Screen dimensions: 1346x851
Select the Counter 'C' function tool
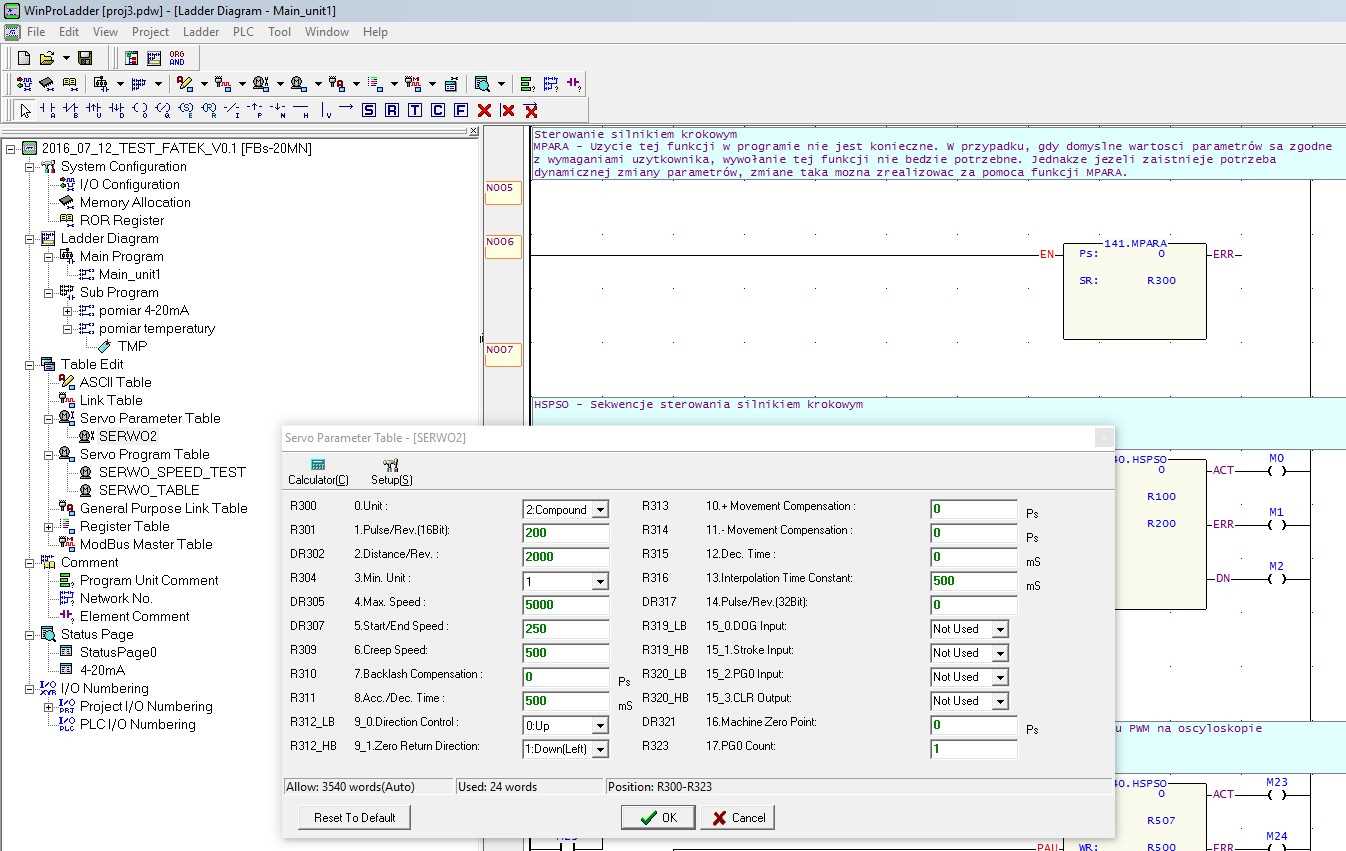click(438, 110)
